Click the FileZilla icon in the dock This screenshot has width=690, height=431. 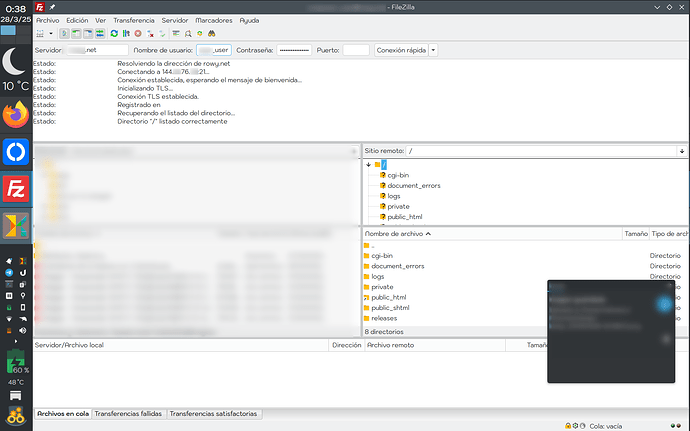click(16, 188)
